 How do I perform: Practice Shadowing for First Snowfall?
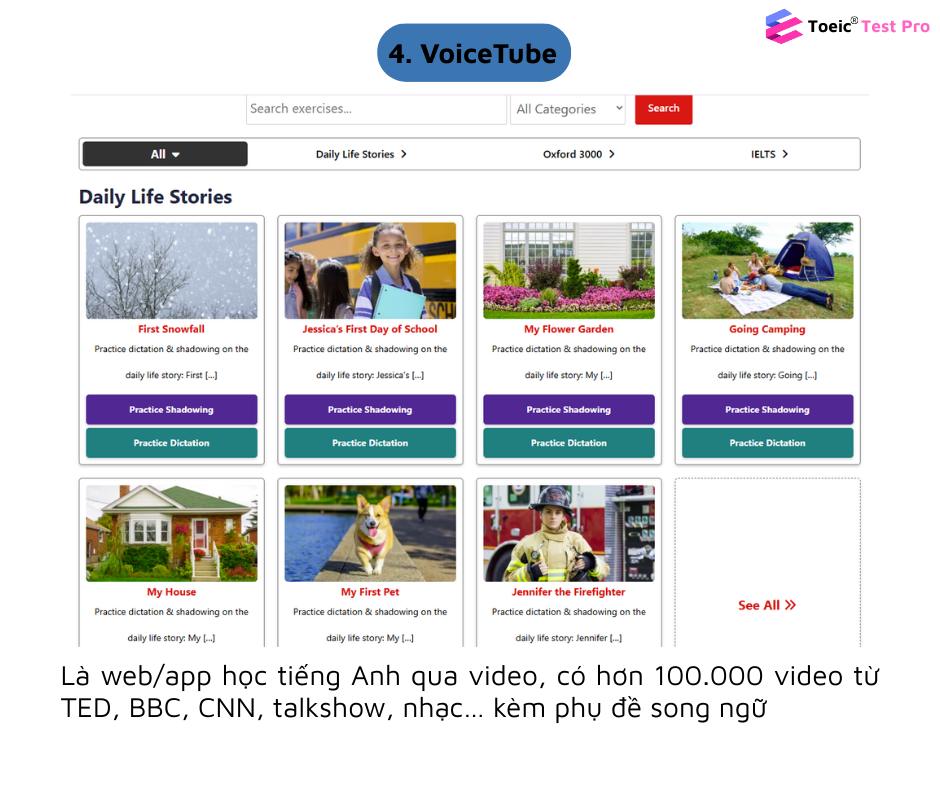point(171,410)
